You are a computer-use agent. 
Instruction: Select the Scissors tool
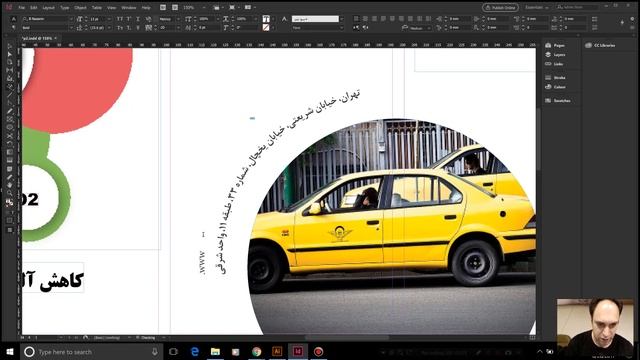[x=10, y=136]
